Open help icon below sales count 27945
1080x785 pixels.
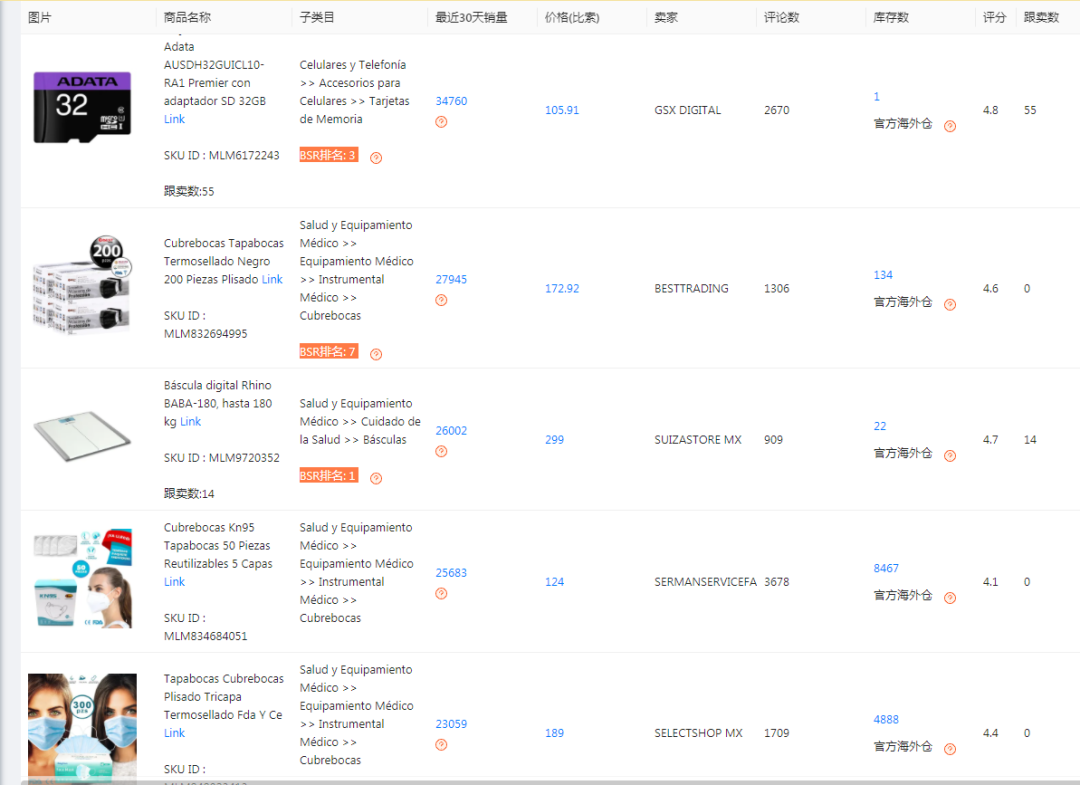point(440,300)
